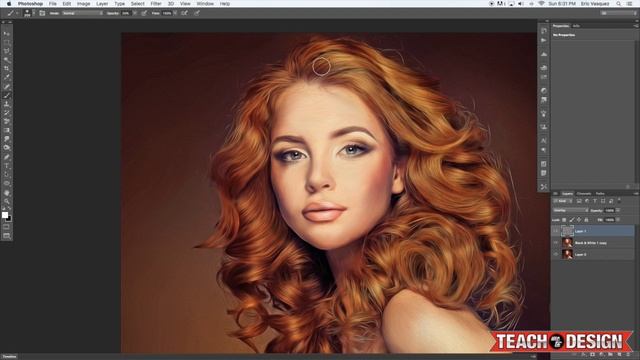Image resolution: width=640 pixels, height=360 pixels.
Task: Switch to the Channels tab
Action: click(x=584, y=193)
